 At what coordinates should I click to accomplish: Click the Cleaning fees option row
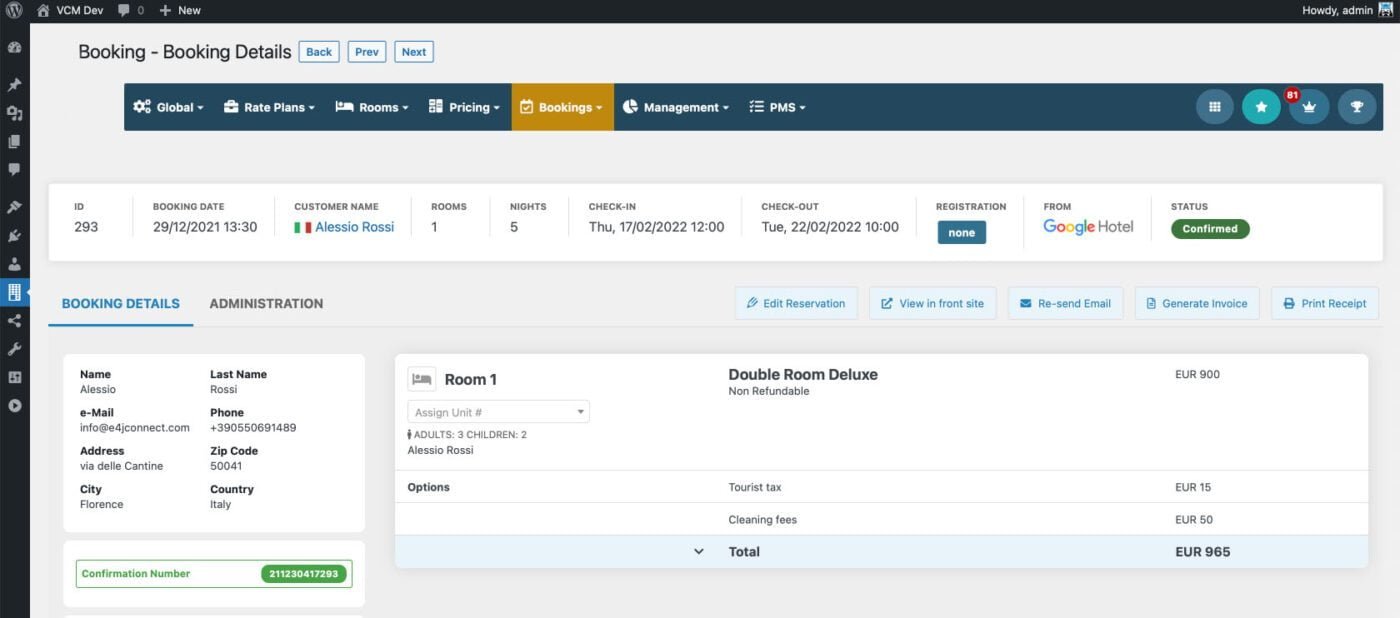click(882, 519)
